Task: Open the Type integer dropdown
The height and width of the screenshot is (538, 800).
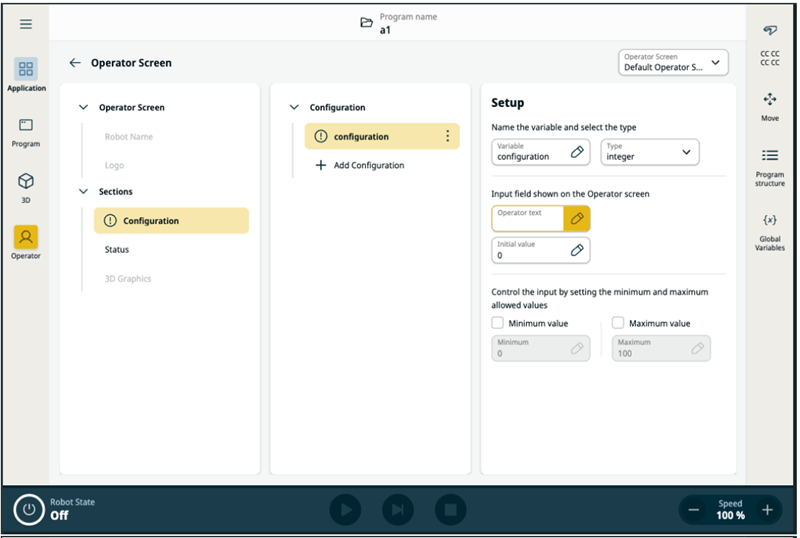Action: 649,152
